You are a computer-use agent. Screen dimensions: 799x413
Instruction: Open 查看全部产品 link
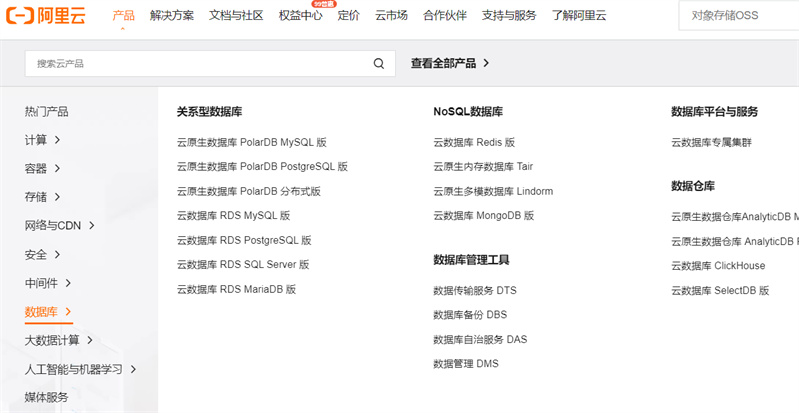coord(450,63)
